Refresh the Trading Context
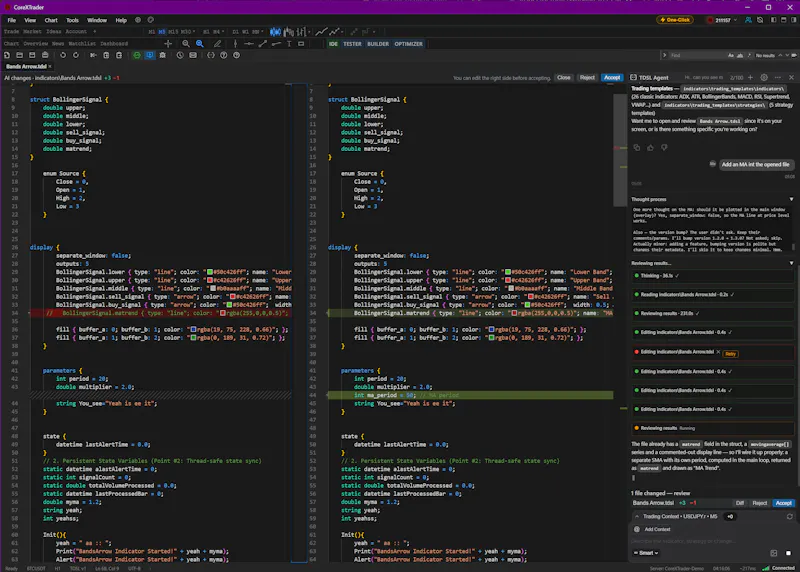Screen dimensions: 800x572 (789, 516)
